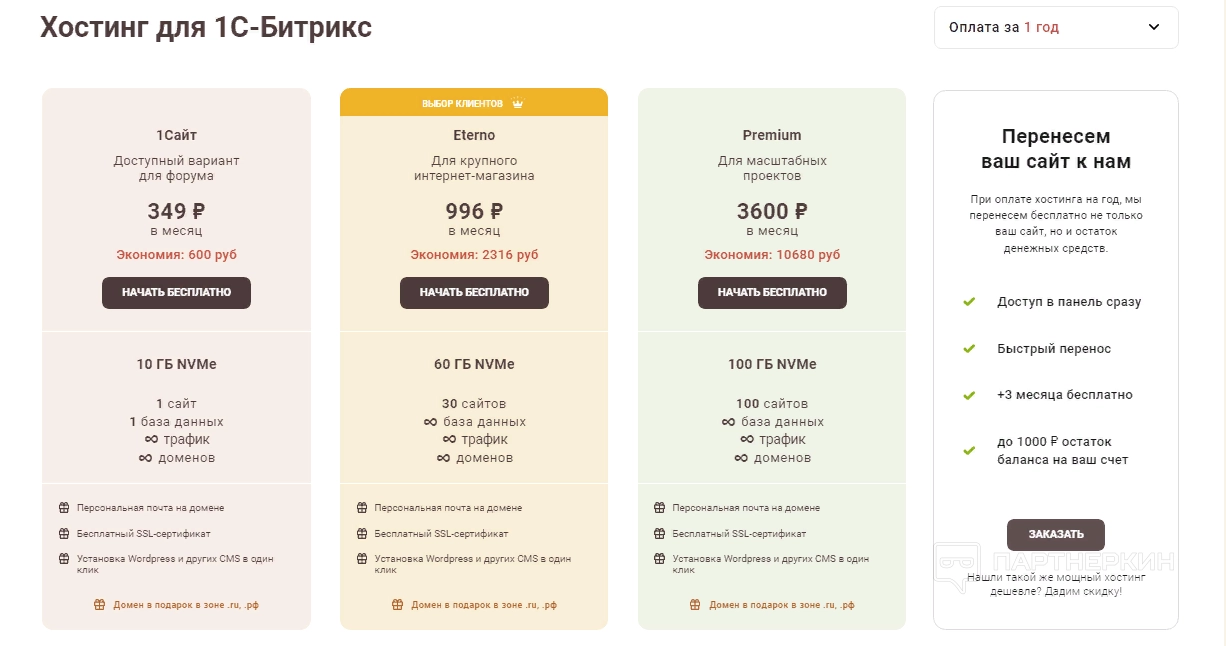Click gift icon beside 1Сайт personal mail

point(64,508)
